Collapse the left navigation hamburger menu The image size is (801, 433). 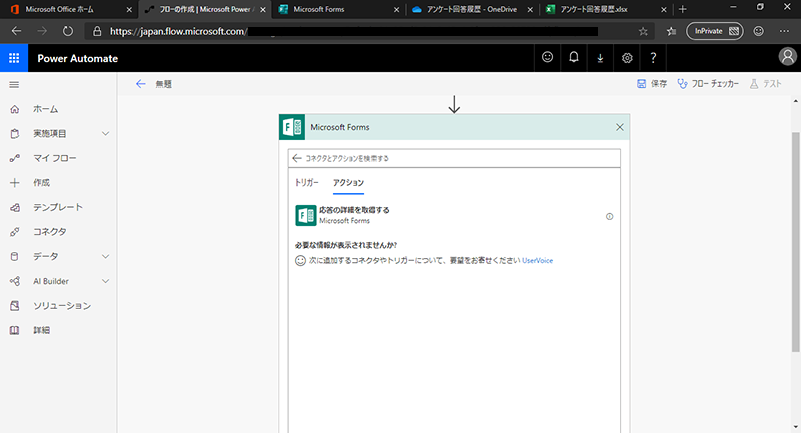click(x=14, y=85)
